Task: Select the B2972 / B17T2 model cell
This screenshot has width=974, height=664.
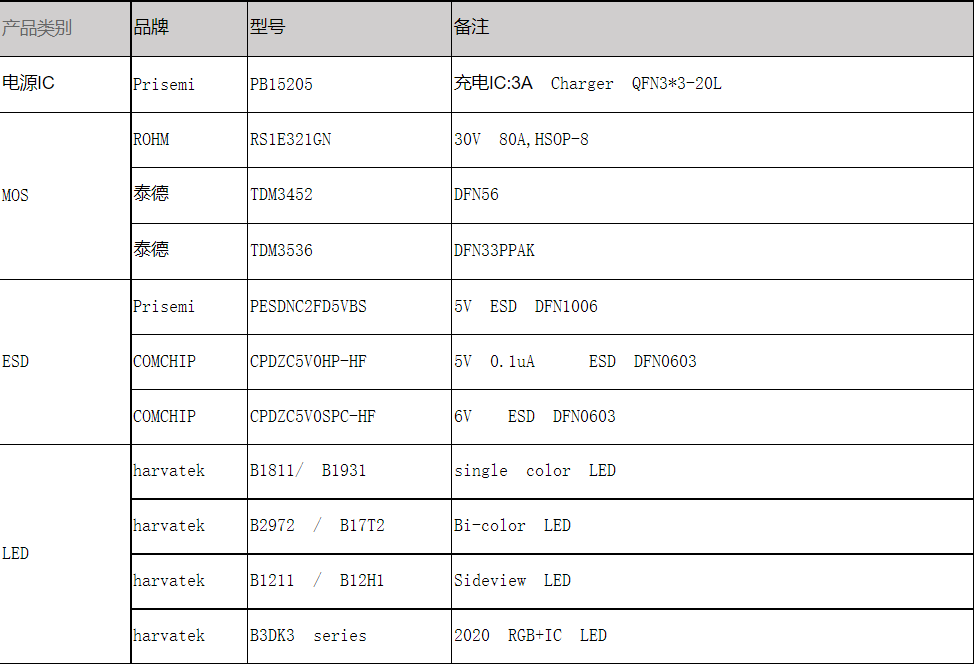Action: pos(350,526)
